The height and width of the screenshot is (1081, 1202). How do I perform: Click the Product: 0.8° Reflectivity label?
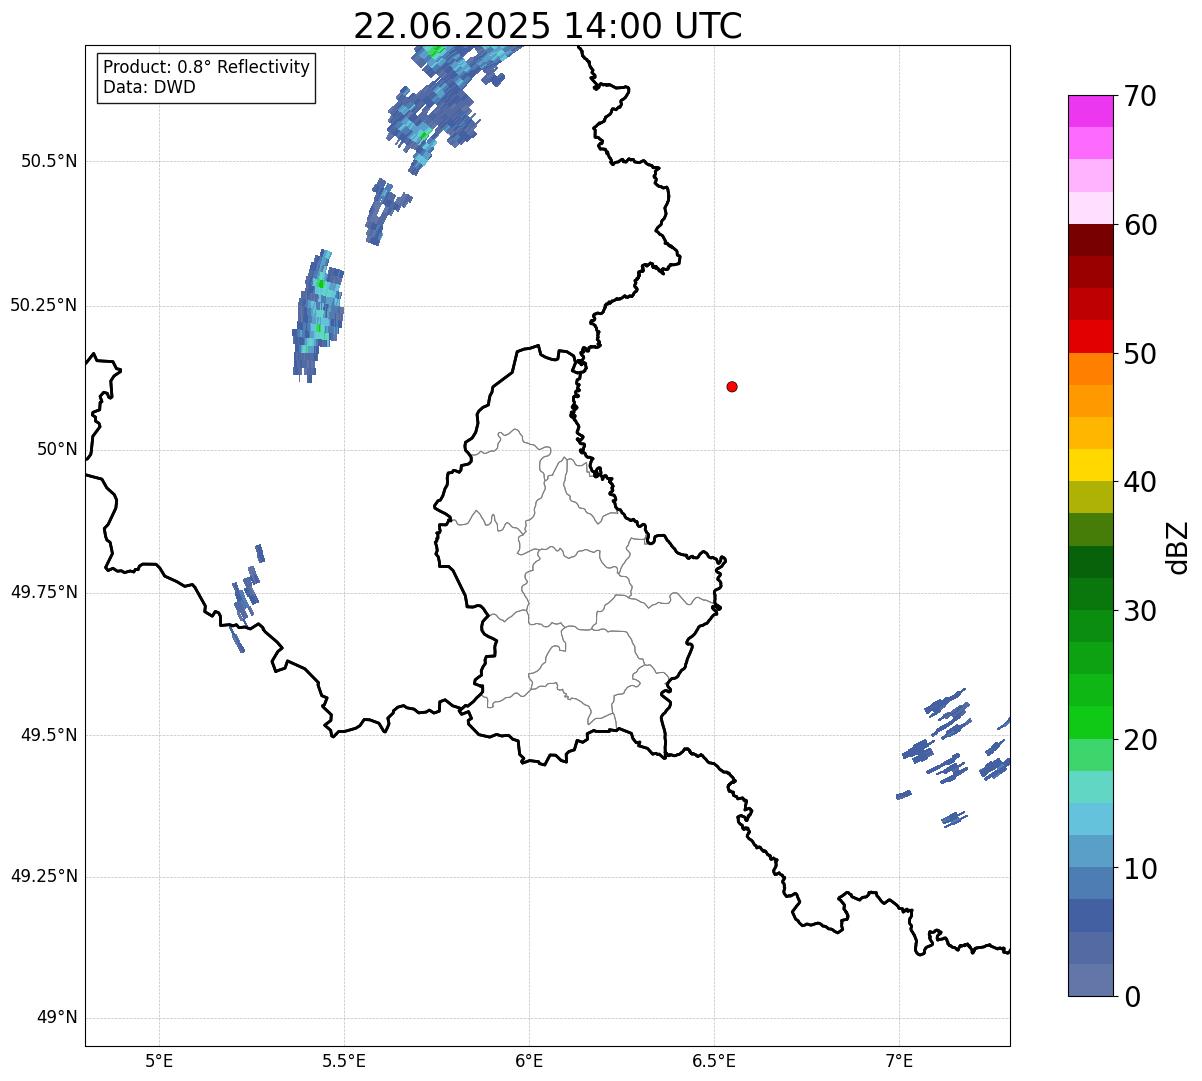(x=207, y=67)
